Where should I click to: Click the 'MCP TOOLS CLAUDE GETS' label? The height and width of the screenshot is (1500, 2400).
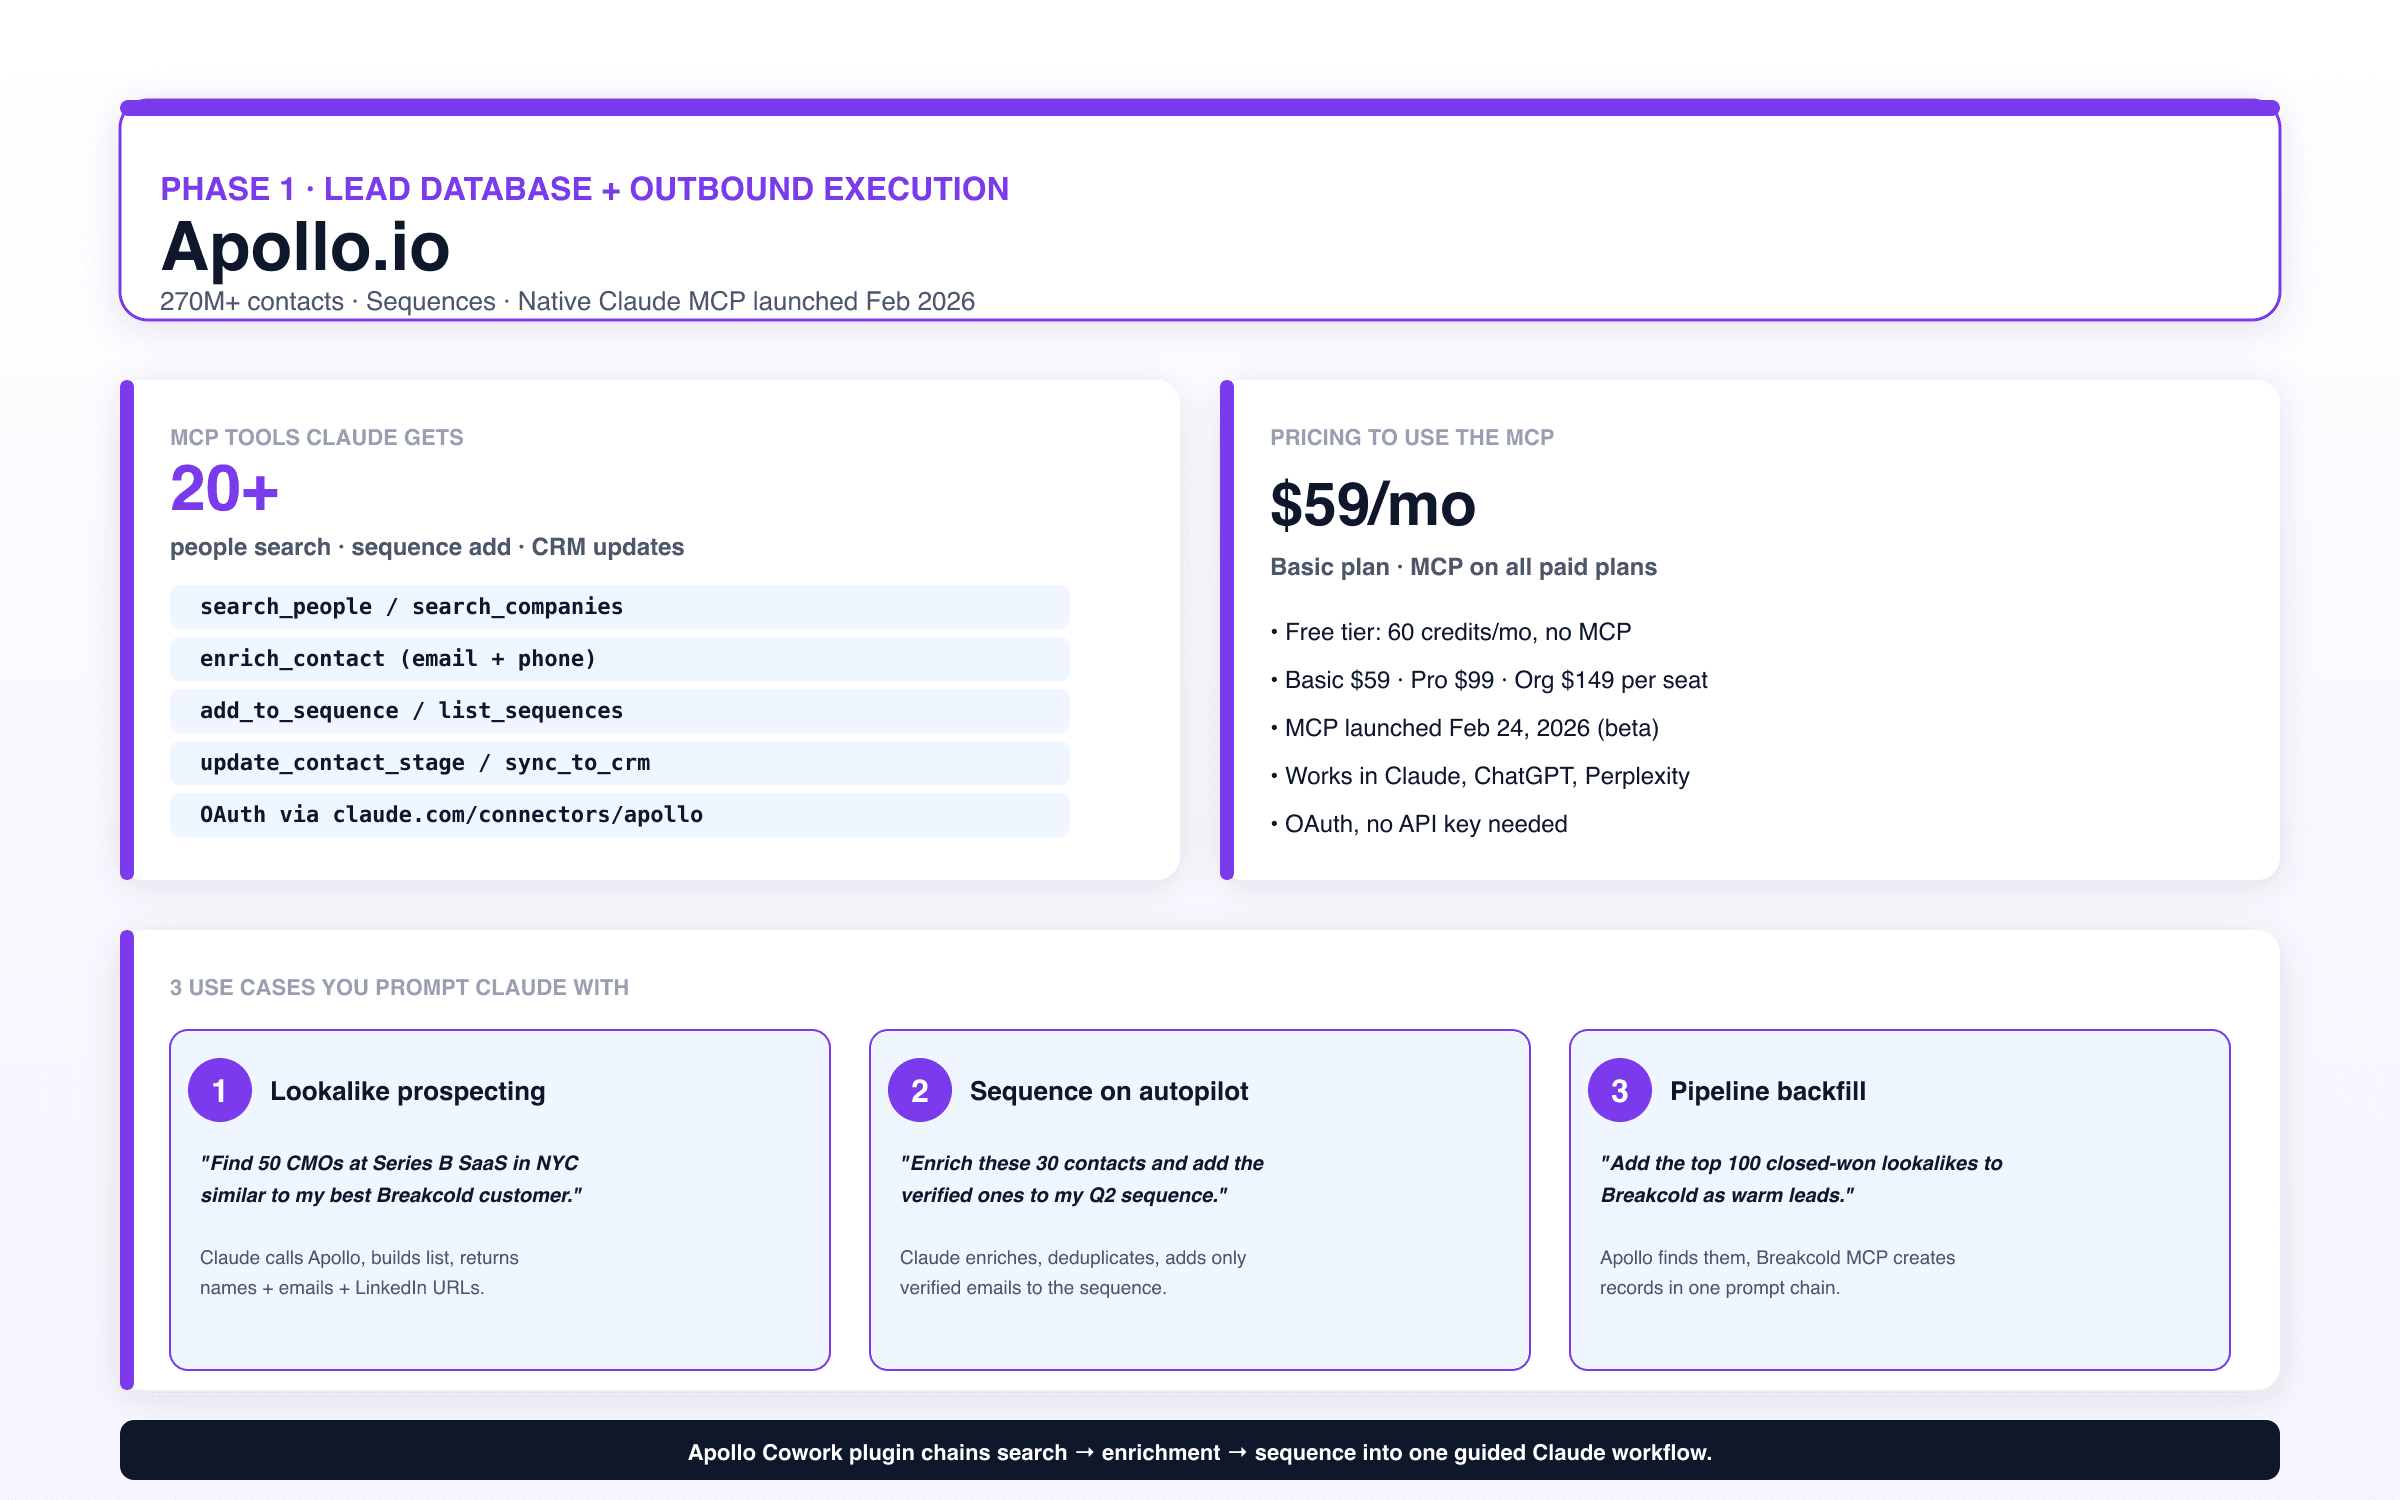tap(317, 437)
